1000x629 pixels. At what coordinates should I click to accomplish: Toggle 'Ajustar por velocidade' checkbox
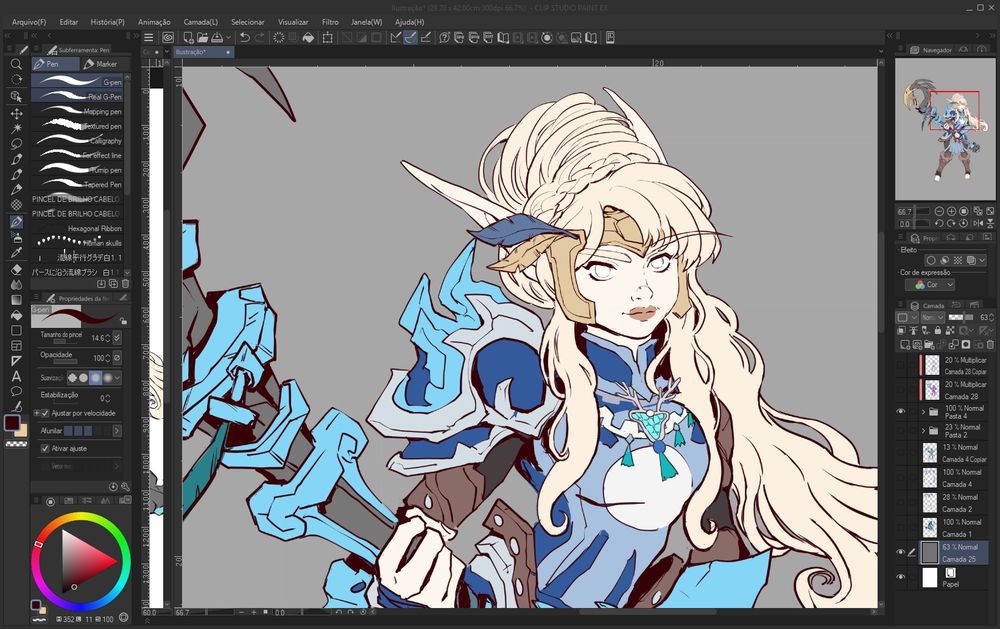pos(45,413)
